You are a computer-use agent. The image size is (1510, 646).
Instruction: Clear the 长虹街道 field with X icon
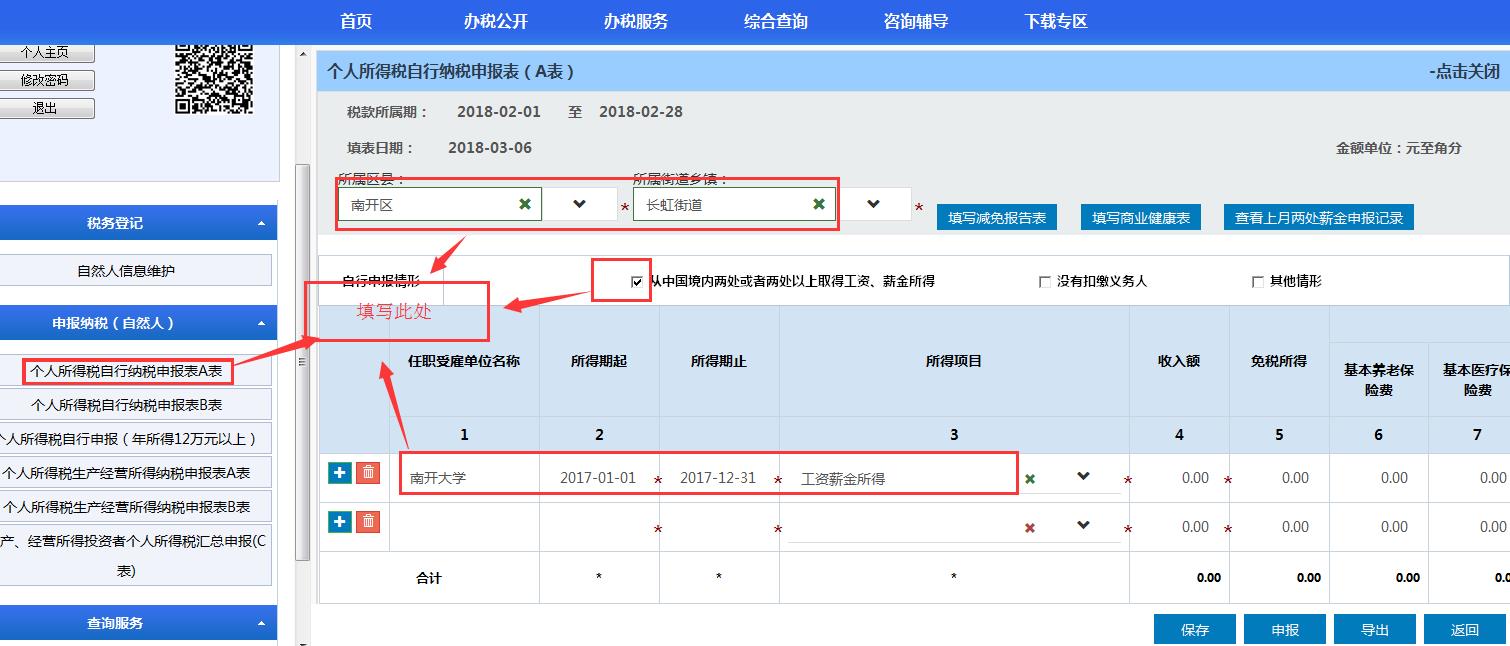[x=819, y=204]
